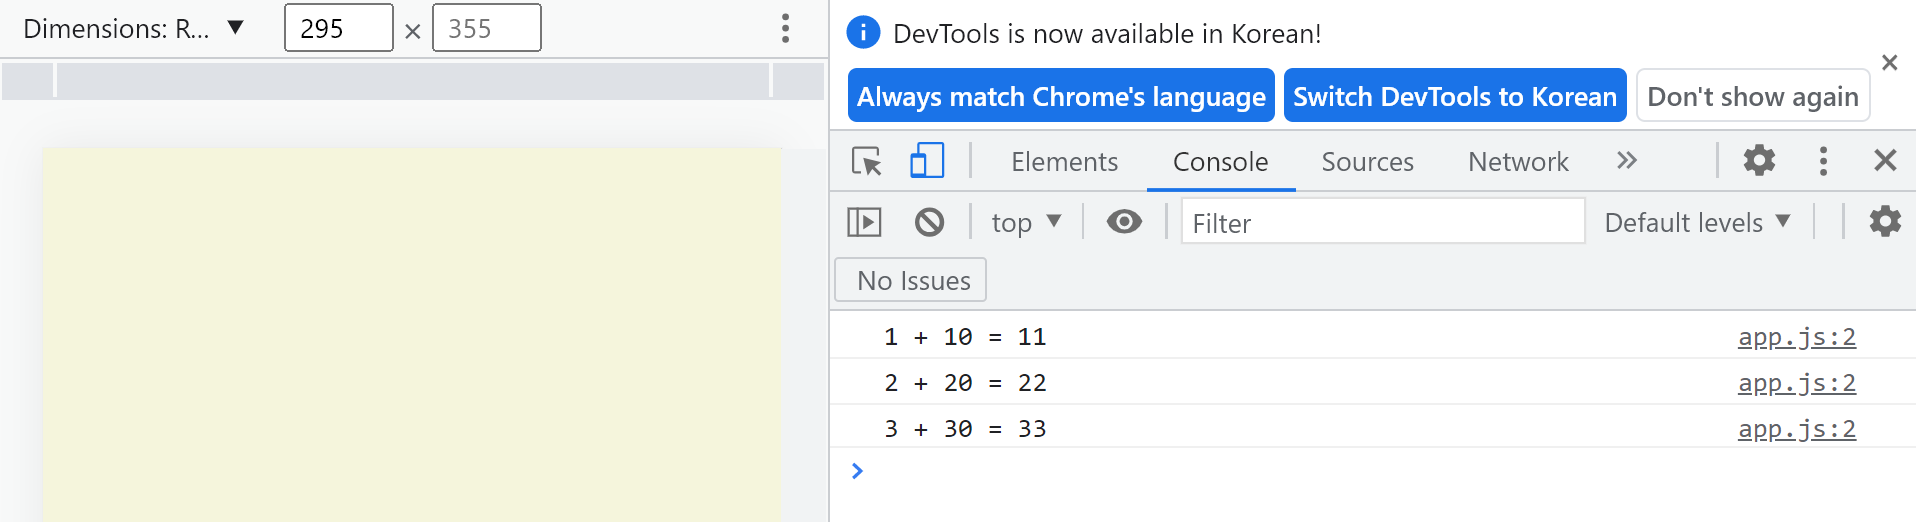Click the viewport height field showing 355

[x=487, y=28]
